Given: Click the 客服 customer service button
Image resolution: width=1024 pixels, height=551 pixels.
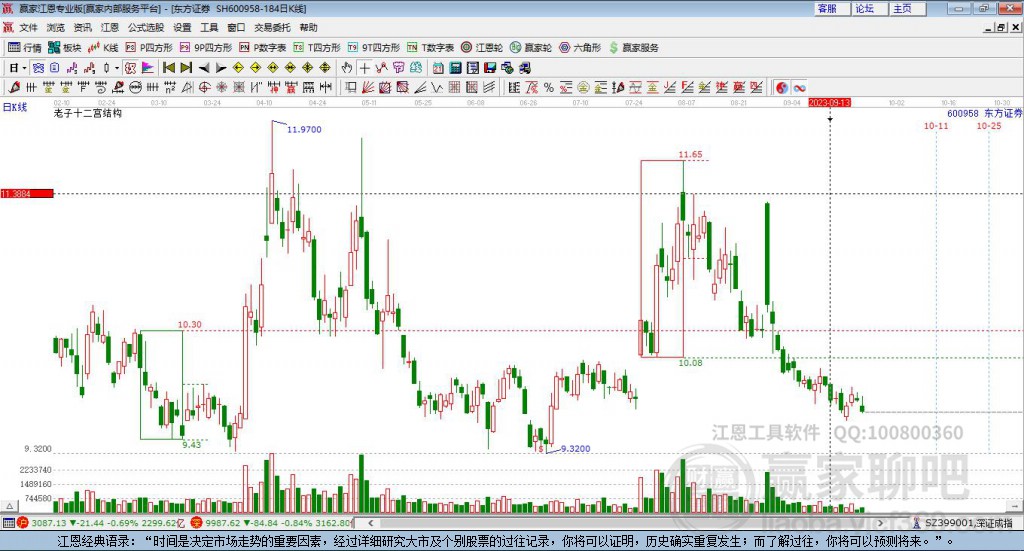Looking at the screenshot, I should [831, 8].
